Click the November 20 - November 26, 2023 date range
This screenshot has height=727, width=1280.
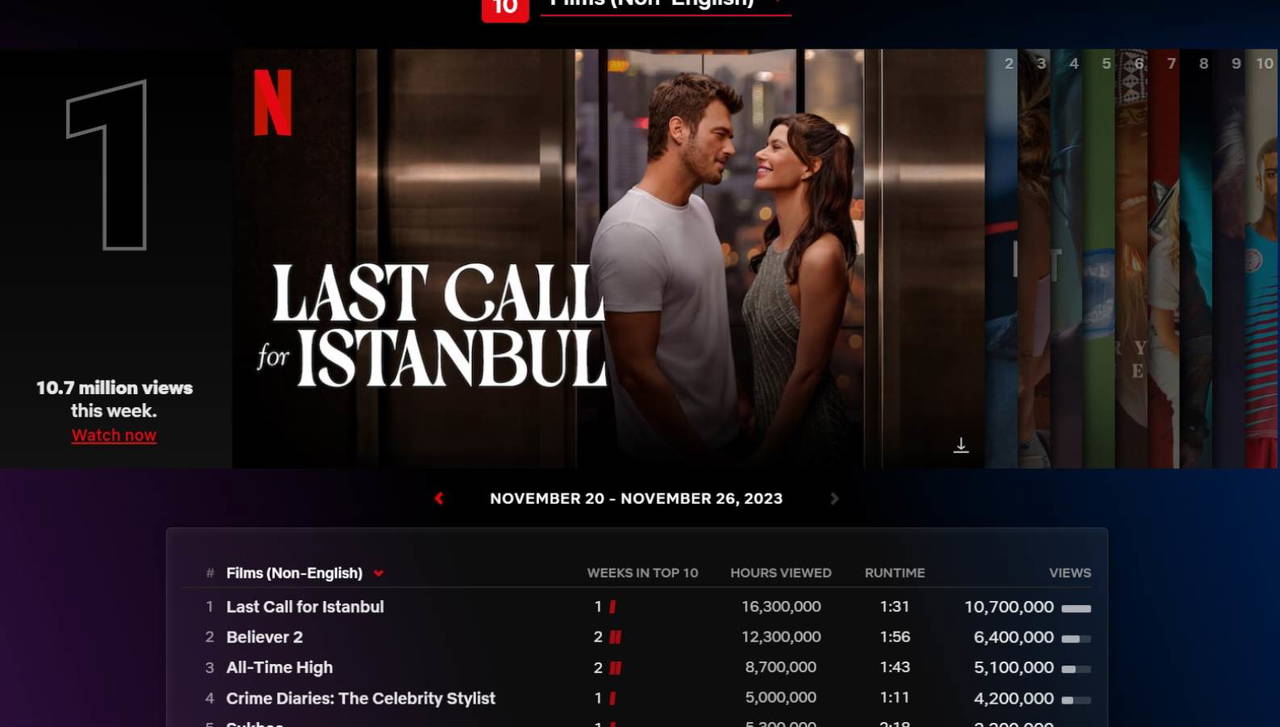pyautogui.click(x=636, y=499)
